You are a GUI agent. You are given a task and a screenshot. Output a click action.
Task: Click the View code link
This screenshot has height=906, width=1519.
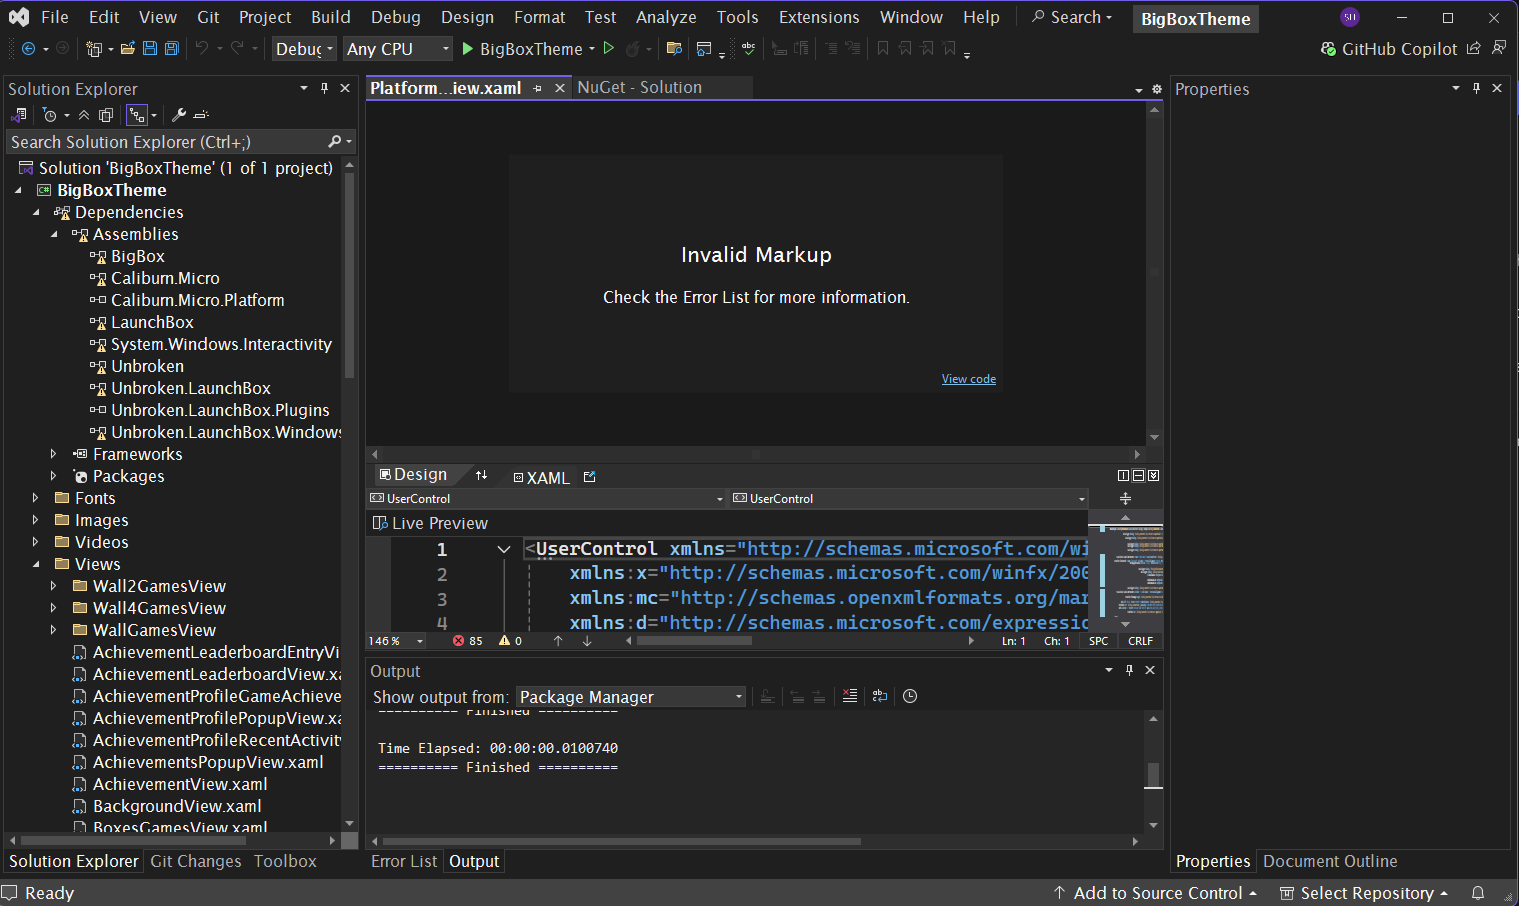[x=968, y=379]
